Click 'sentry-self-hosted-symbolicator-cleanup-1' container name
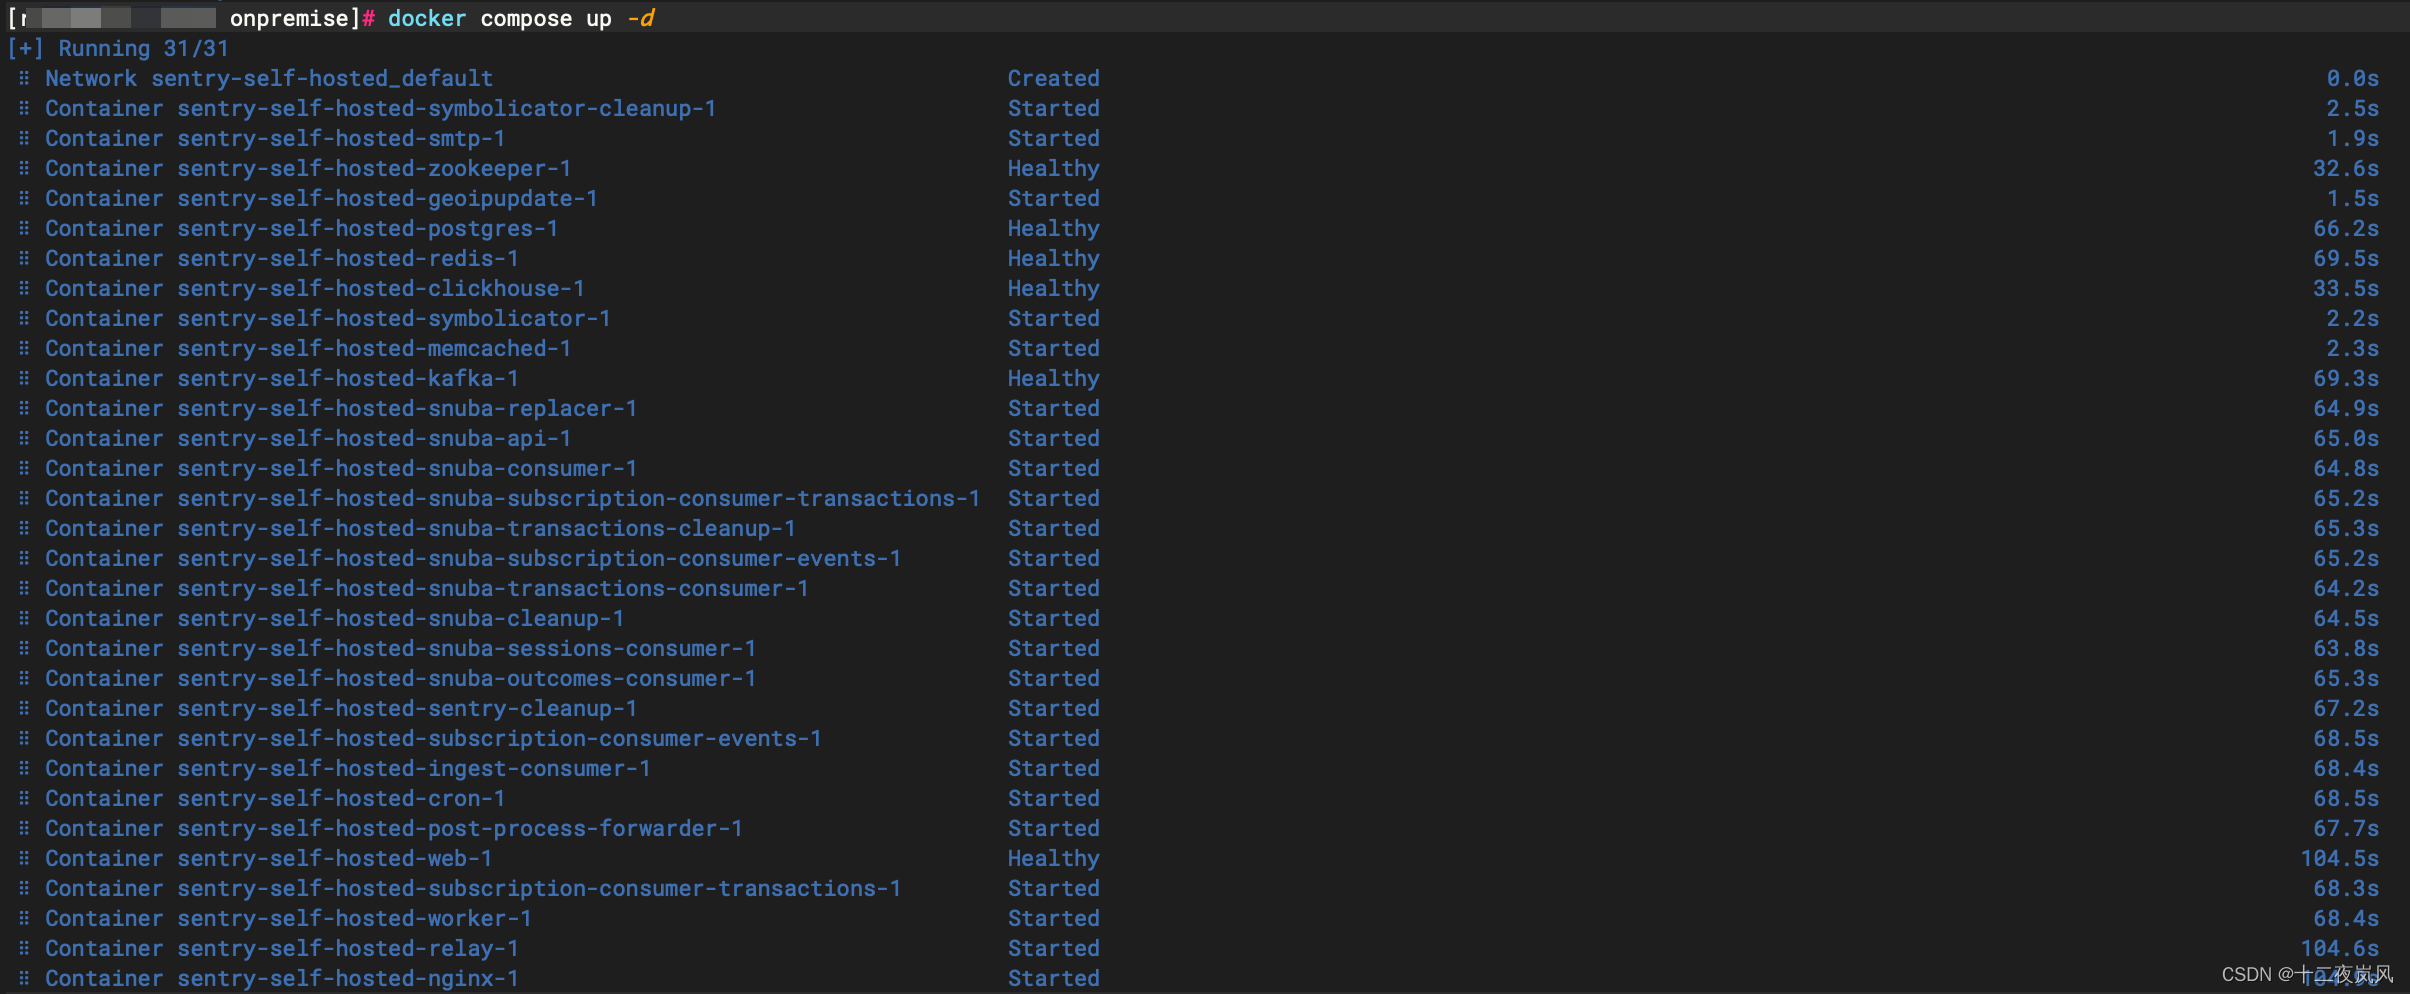 click(447, 108)
